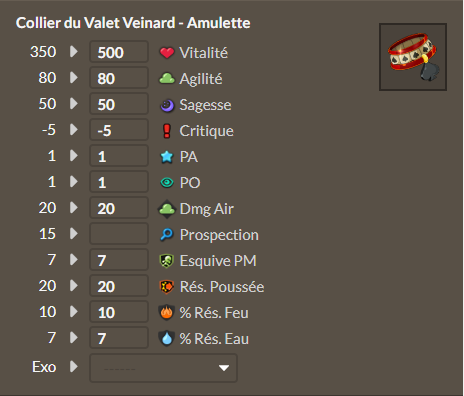The width and height of the screenshot is (464, 396).
Task: Click the magnifying glass Prospection icon
Action: pyautogui.click(x=167, y=234)
